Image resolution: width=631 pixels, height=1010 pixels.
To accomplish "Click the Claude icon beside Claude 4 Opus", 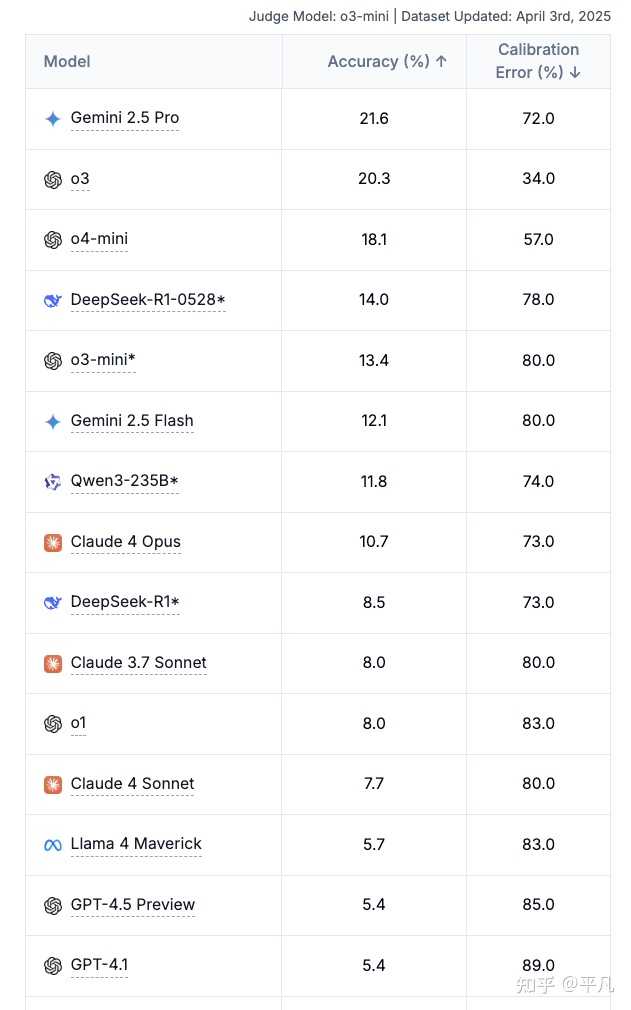I will pyautogui.click(x=53, y=543).
